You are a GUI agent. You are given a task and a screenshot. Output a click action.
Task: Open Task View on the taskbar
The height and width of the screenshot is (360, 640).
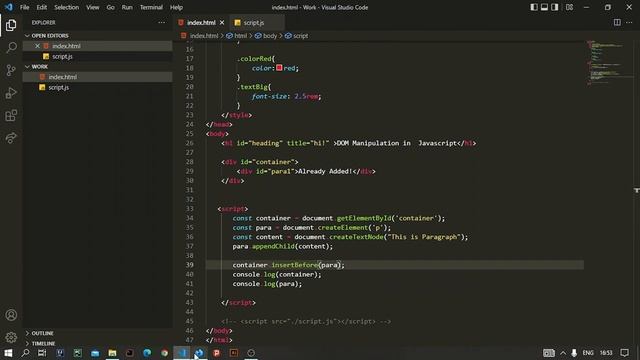click(x=42, y=353)
